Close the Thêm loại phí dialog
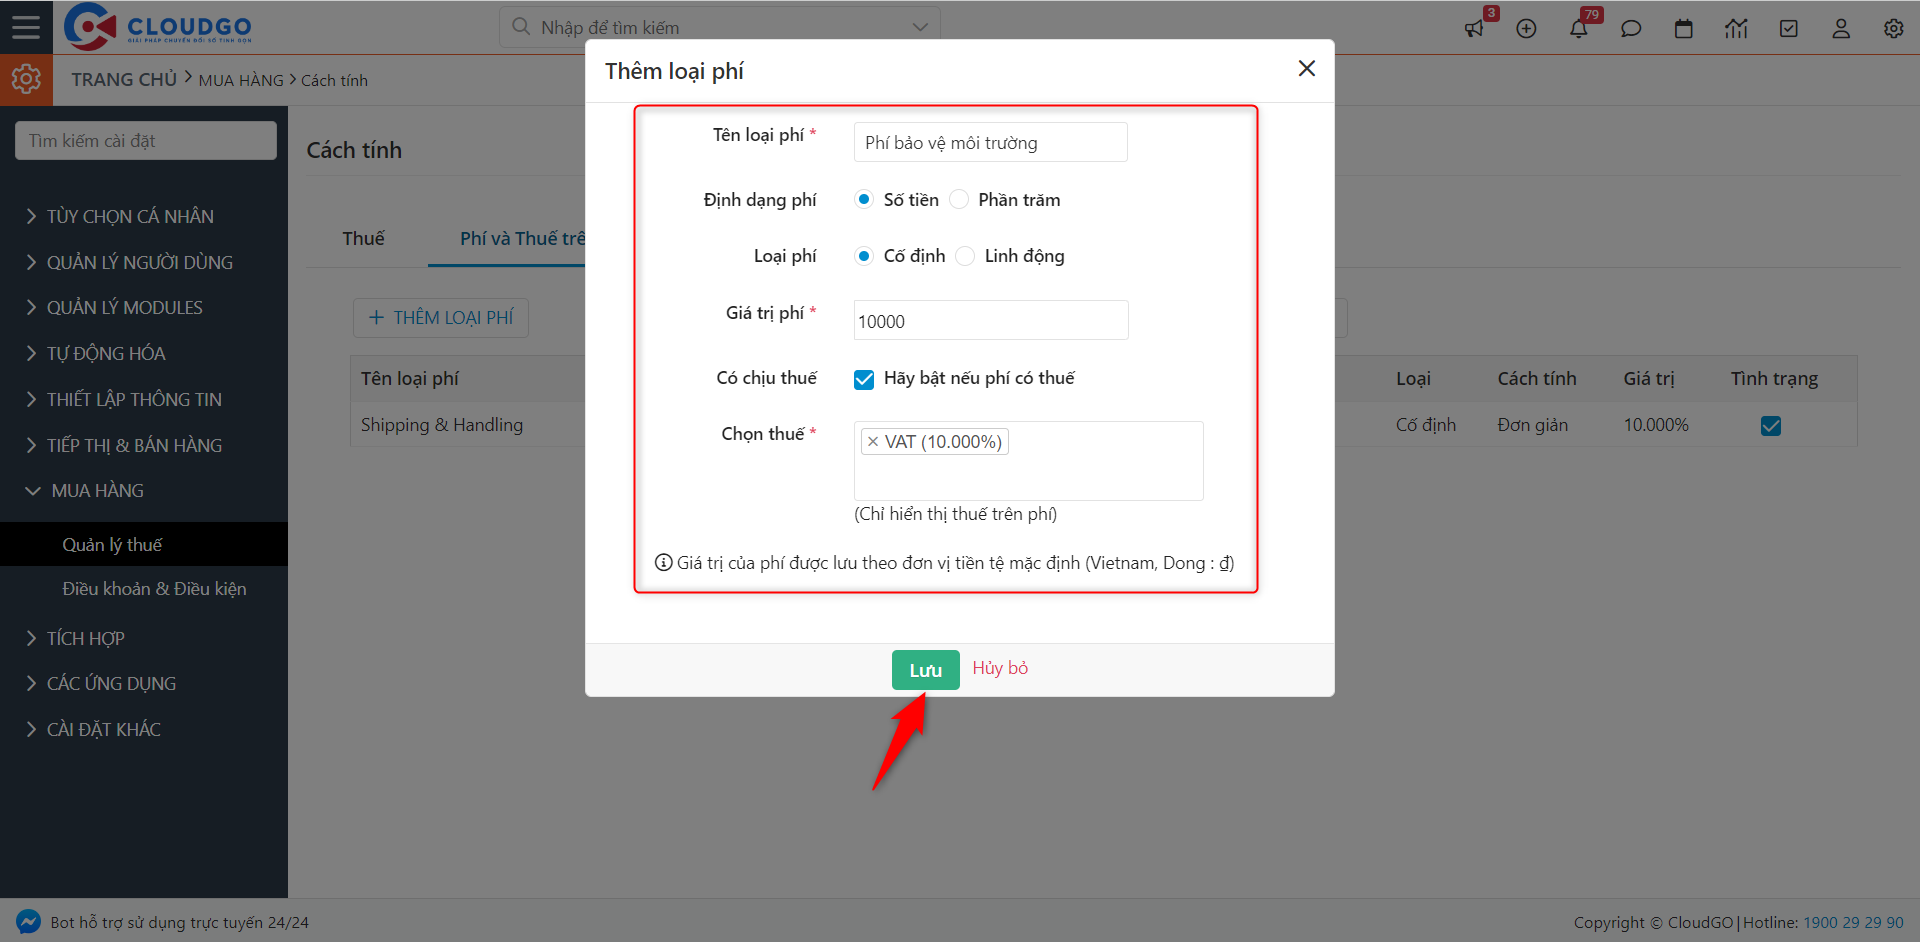Image resolution: width=1920 pixels, height=942 pixels. click(1306, 68)
